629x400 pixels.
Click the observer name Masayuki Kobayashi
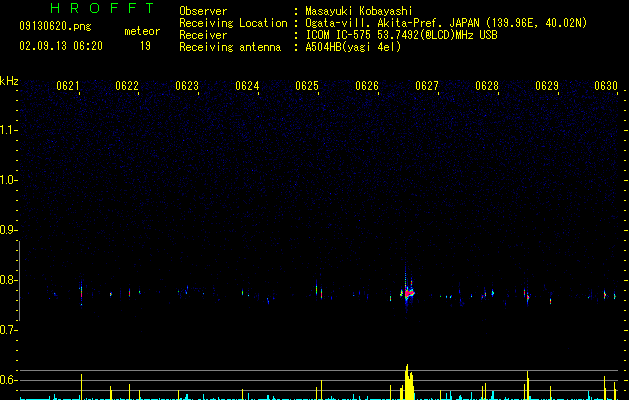point(359,11)
